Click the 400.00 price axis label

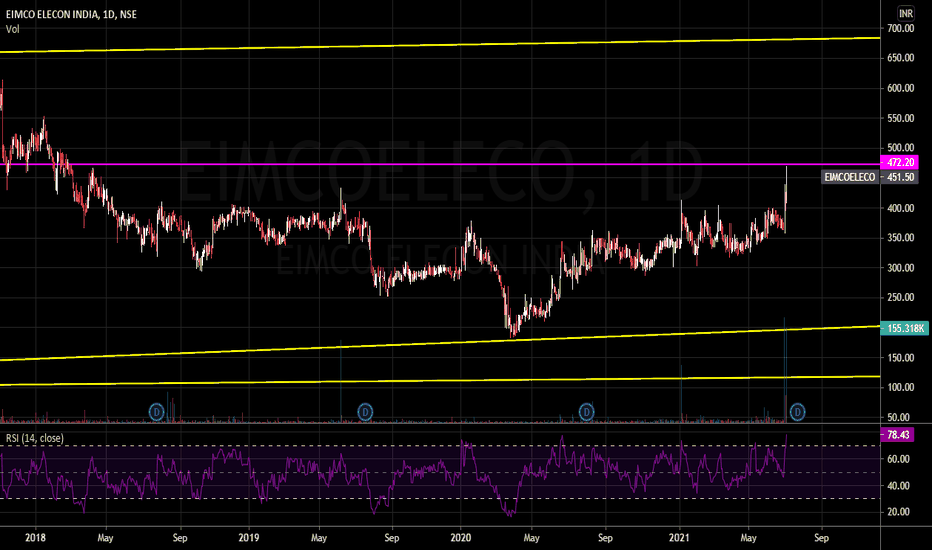(900, 208)
